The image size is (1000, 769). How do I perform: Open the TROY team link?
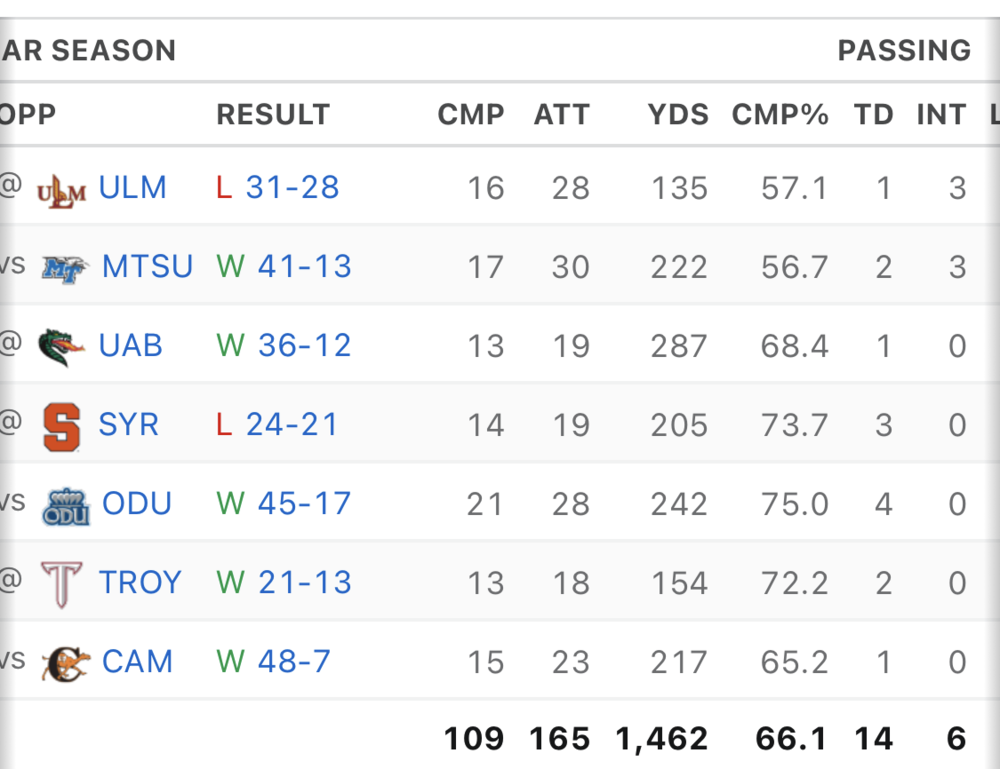coord(140,583)
